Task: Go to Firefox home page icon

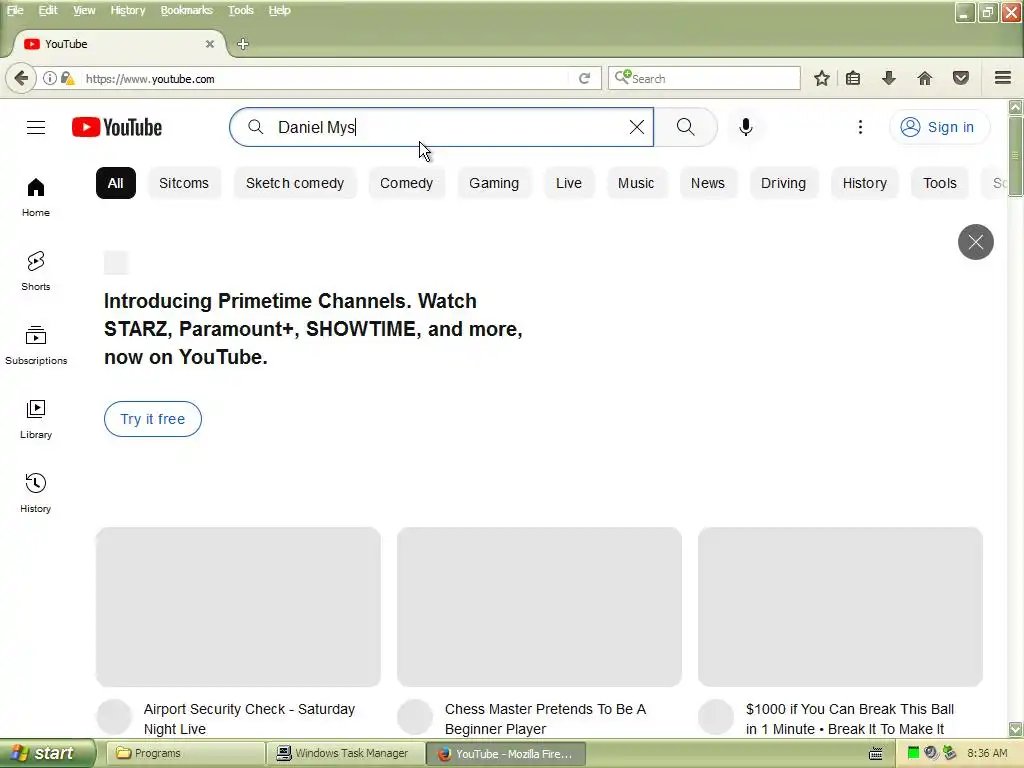Action: pos(925,78)
